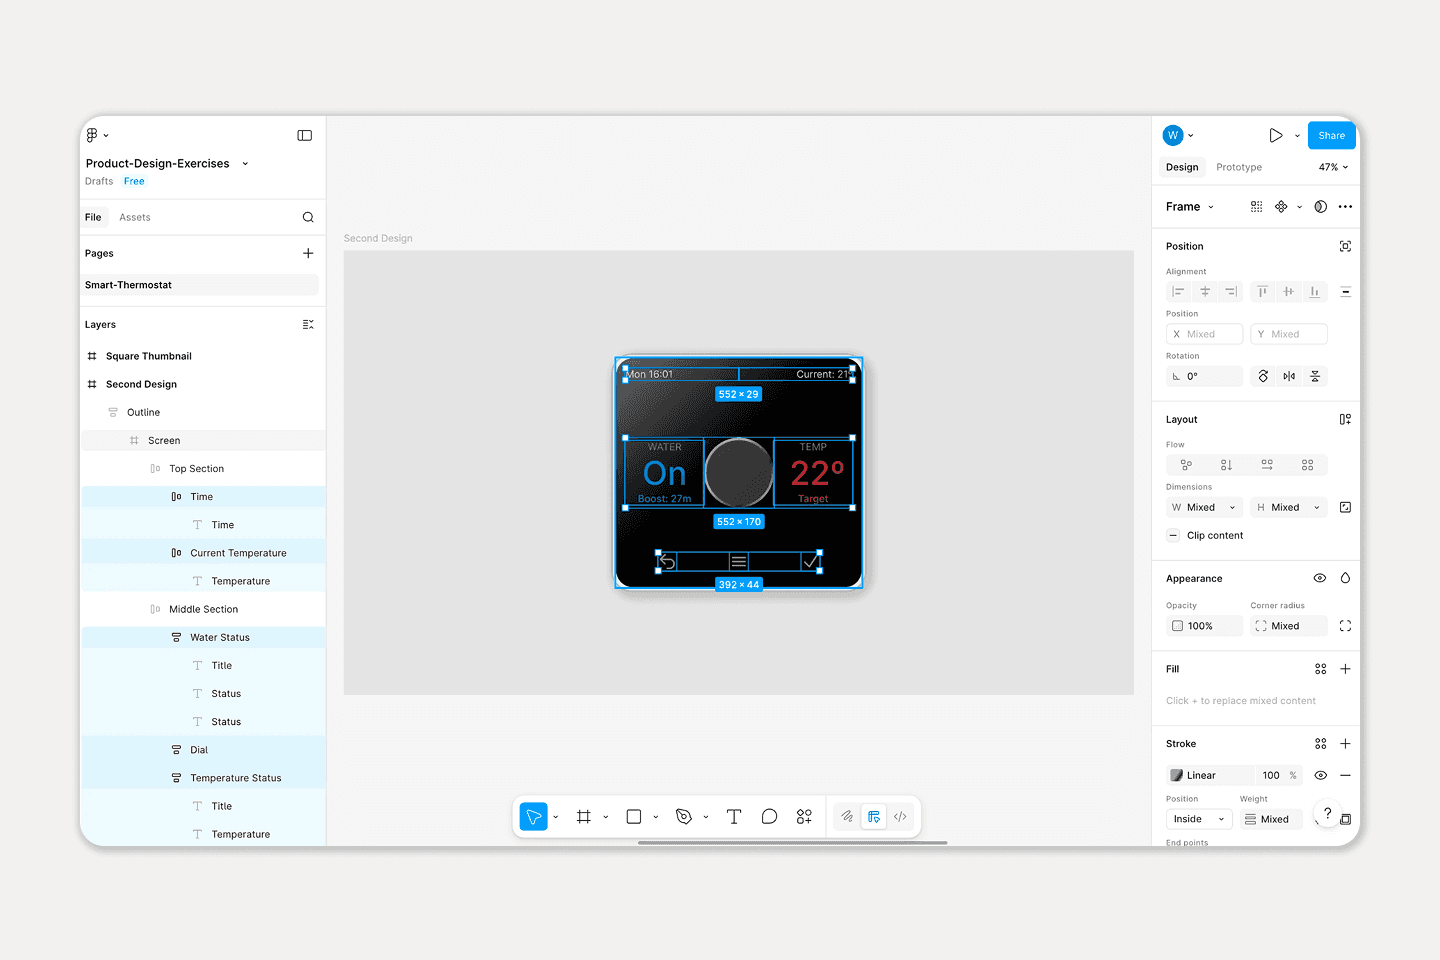Switch to Design mode in toolbar

click(873, 817)
